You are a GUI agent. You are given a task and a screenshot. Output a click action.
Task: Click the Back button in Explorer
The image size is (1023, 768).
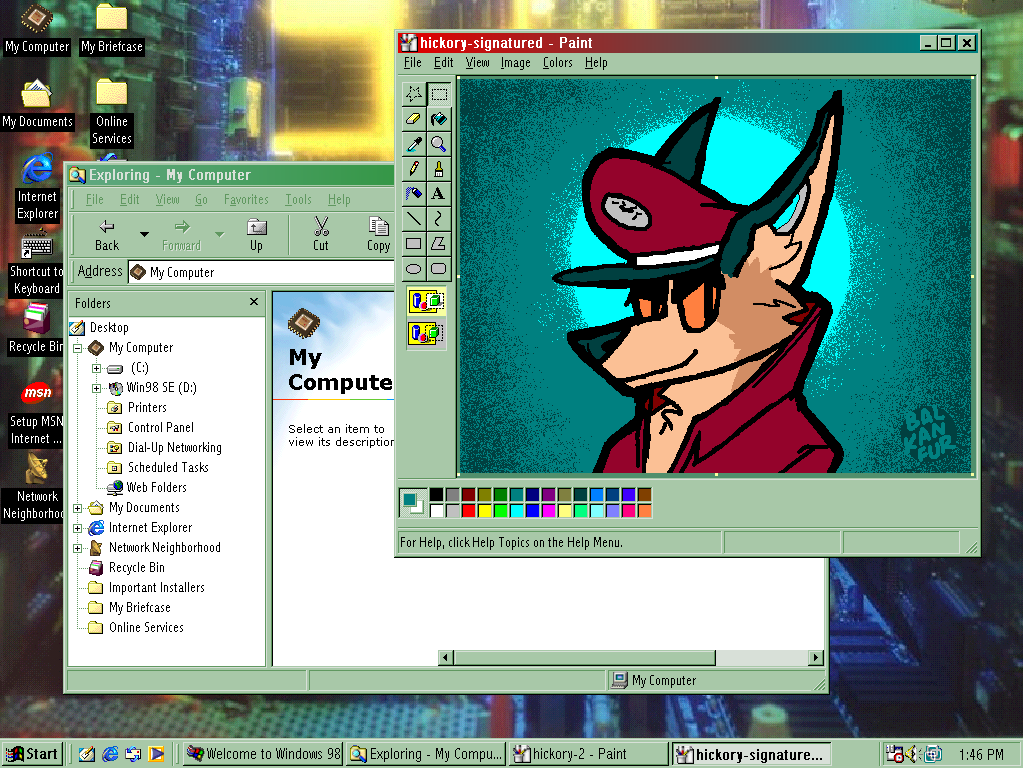(107, 234)
